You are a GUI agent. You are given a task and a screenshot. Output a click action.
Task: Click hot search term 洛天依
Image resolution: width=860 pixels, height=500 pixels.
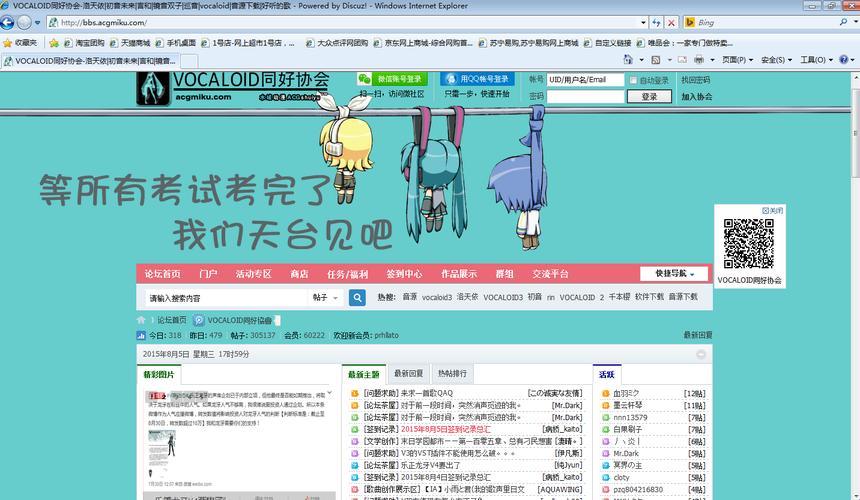pyautogui.click(x=467, y=297)
